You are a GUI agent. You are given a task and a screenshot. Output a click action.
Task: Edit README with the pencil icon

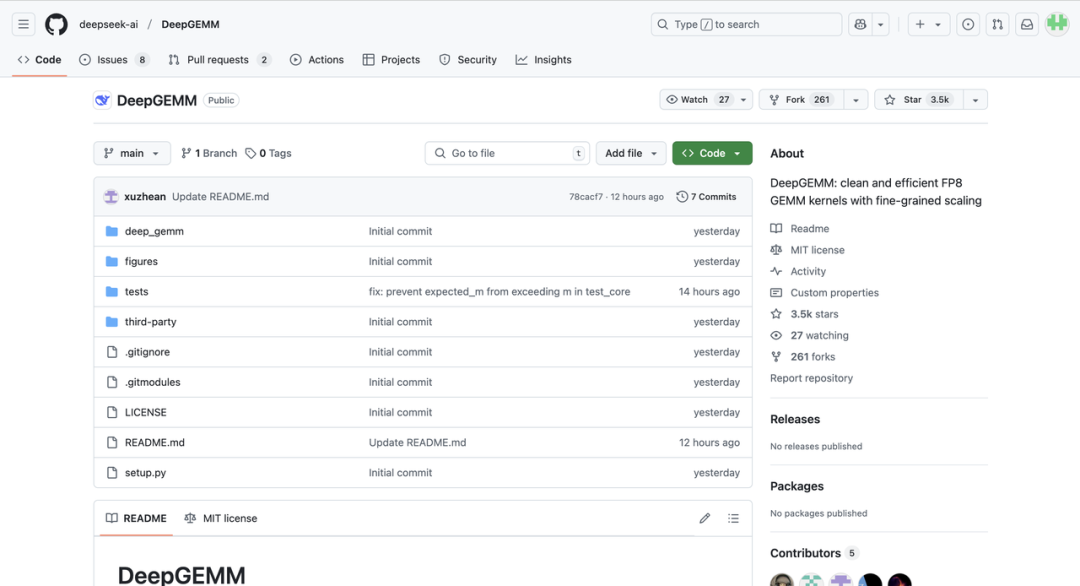click(x=704, y=519)
